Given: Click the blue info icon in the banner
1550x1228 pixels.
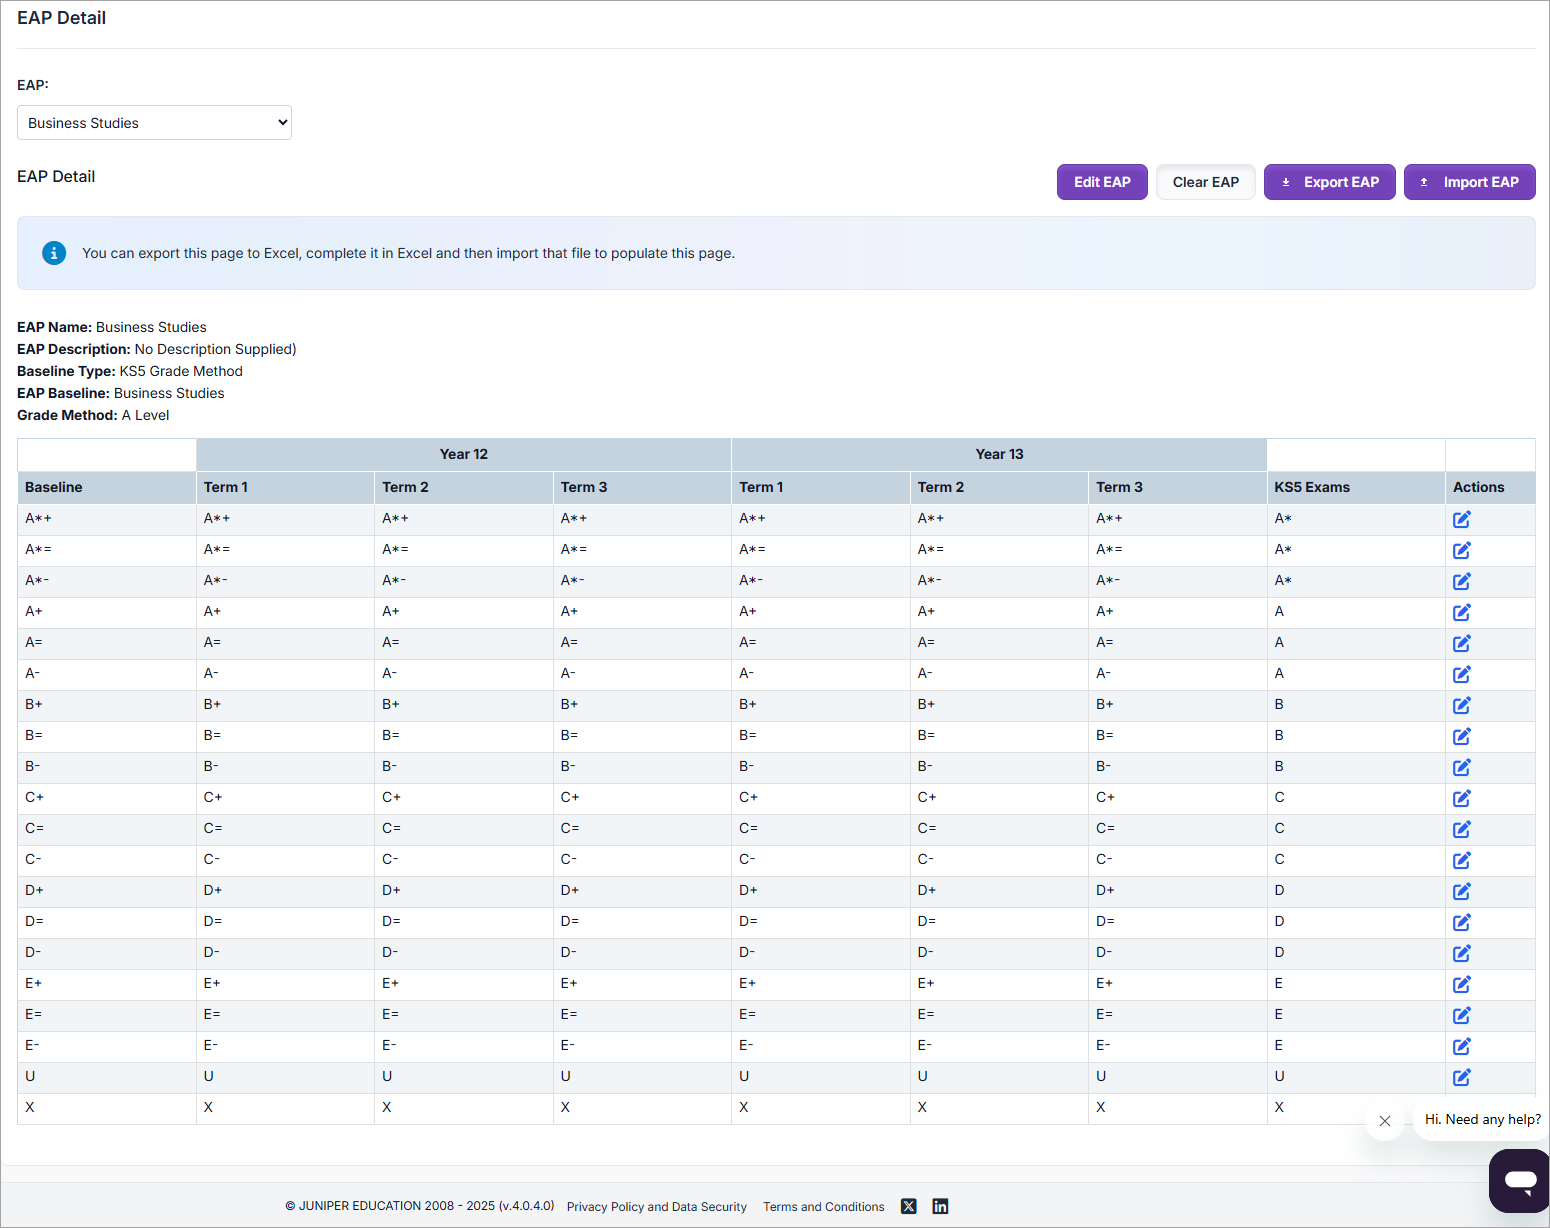Looking at the screenshot, I should (x=54, y=253).
